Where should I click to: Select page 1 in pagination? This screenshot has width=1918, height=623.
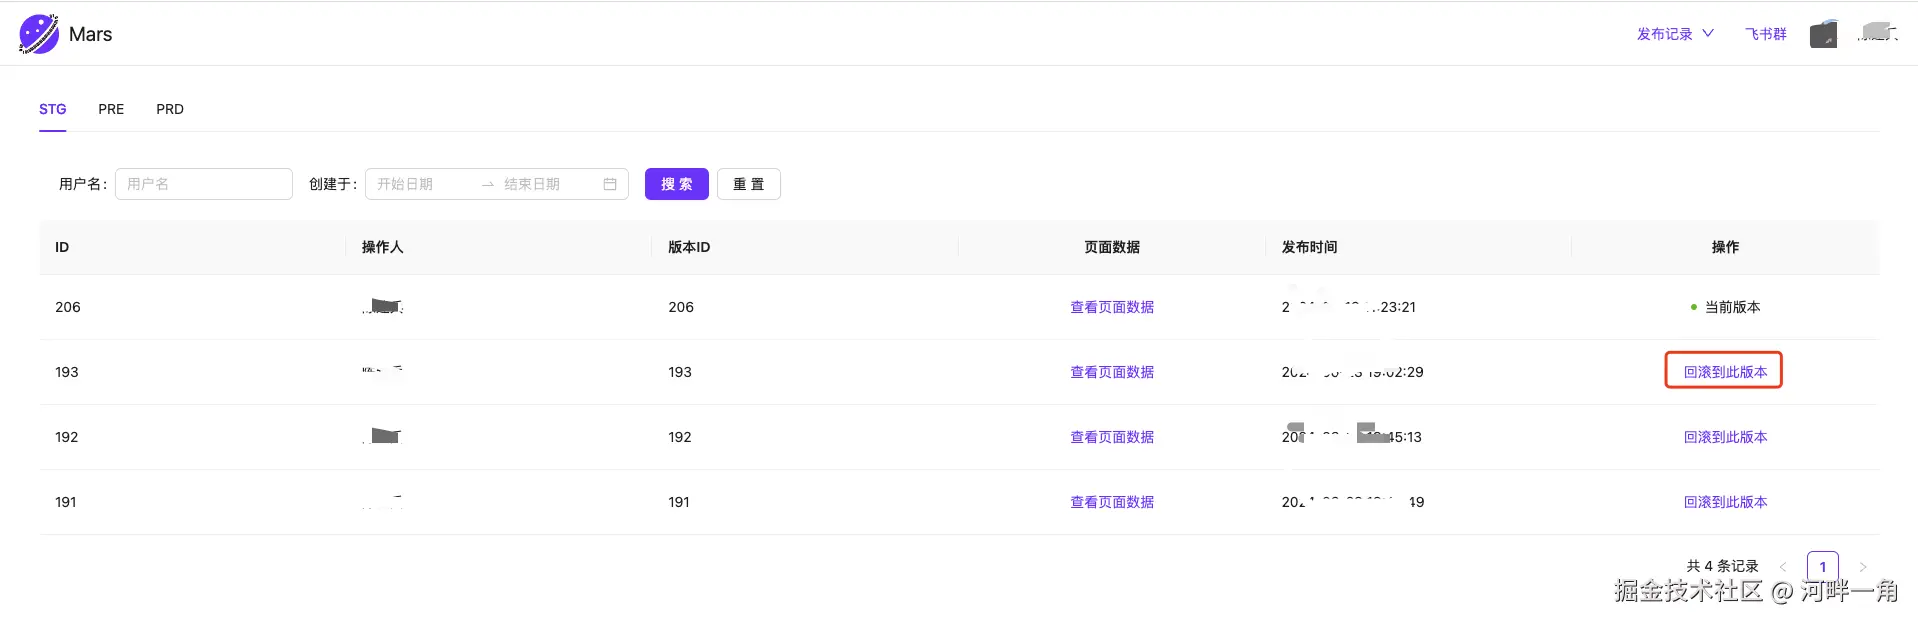(1822, 567)
